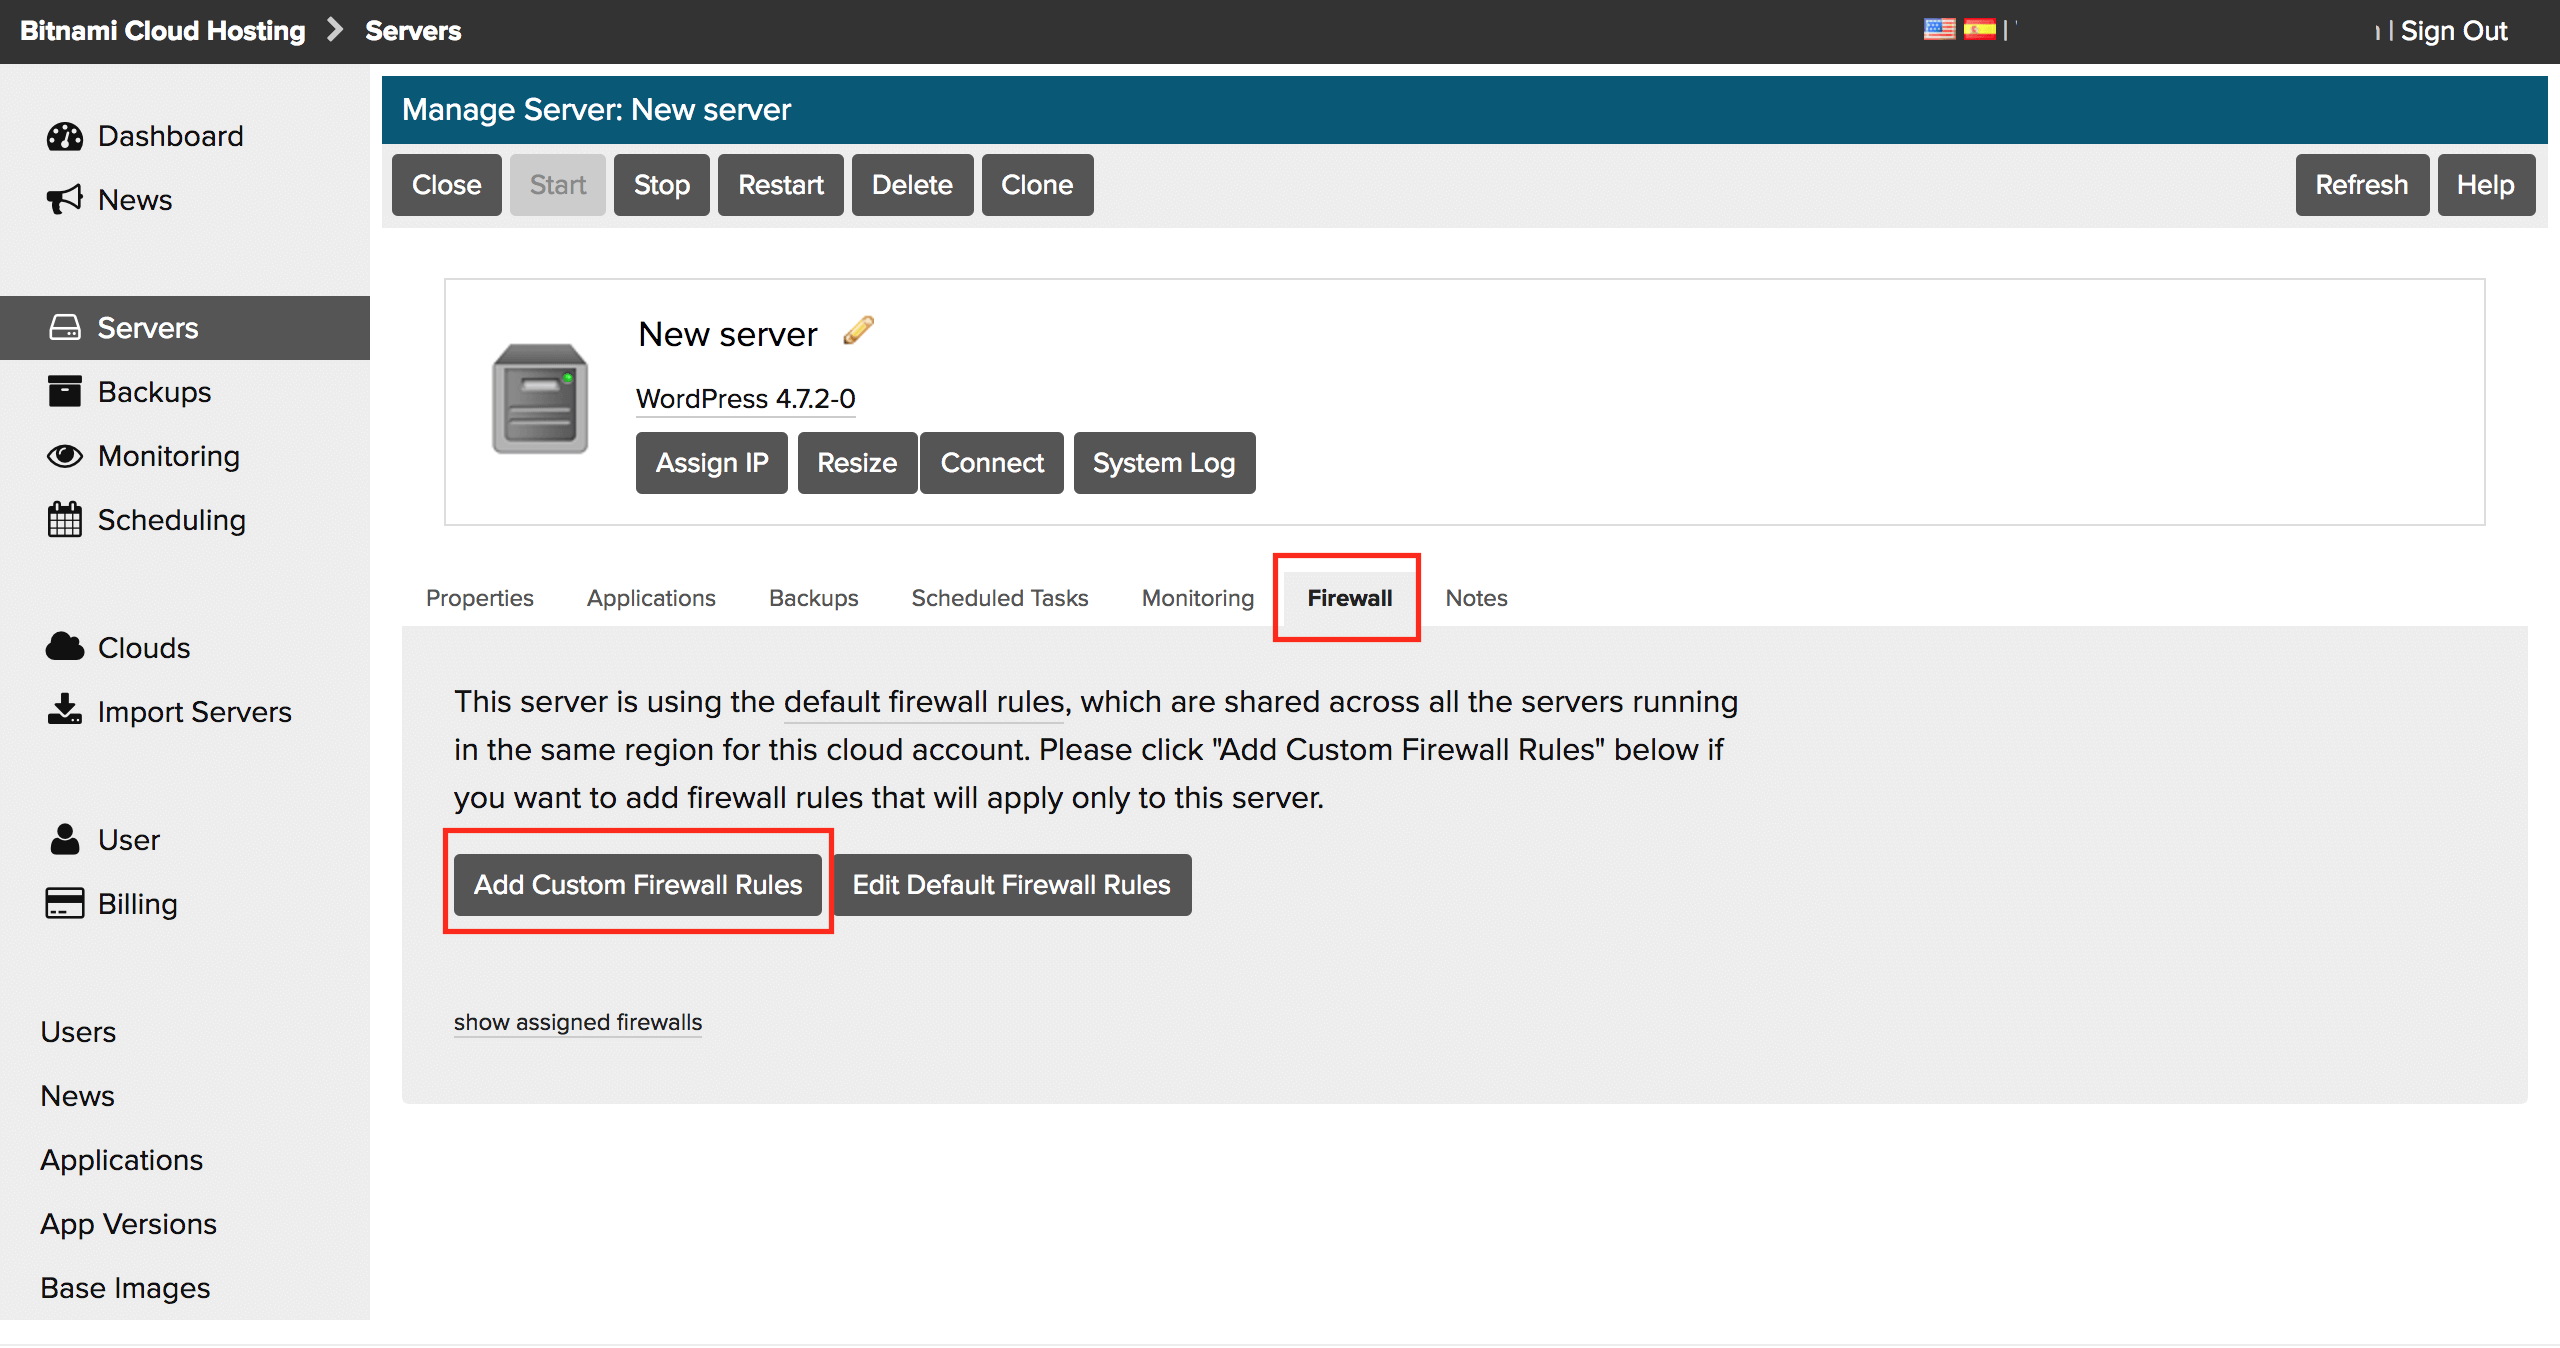Click the Connect button
The height and width of the screenshot is (1348, 2560).
pyautogui.click(x=992, y=463)
